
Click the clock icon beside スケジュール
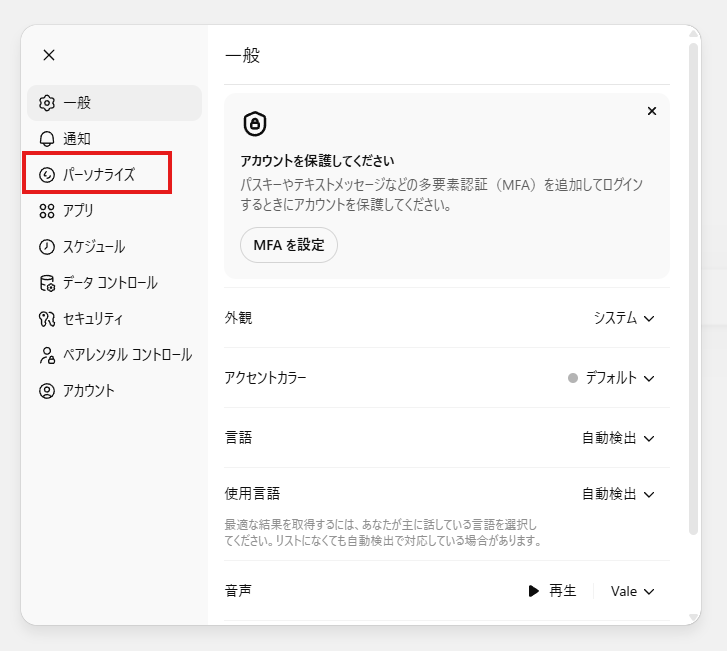47,247
